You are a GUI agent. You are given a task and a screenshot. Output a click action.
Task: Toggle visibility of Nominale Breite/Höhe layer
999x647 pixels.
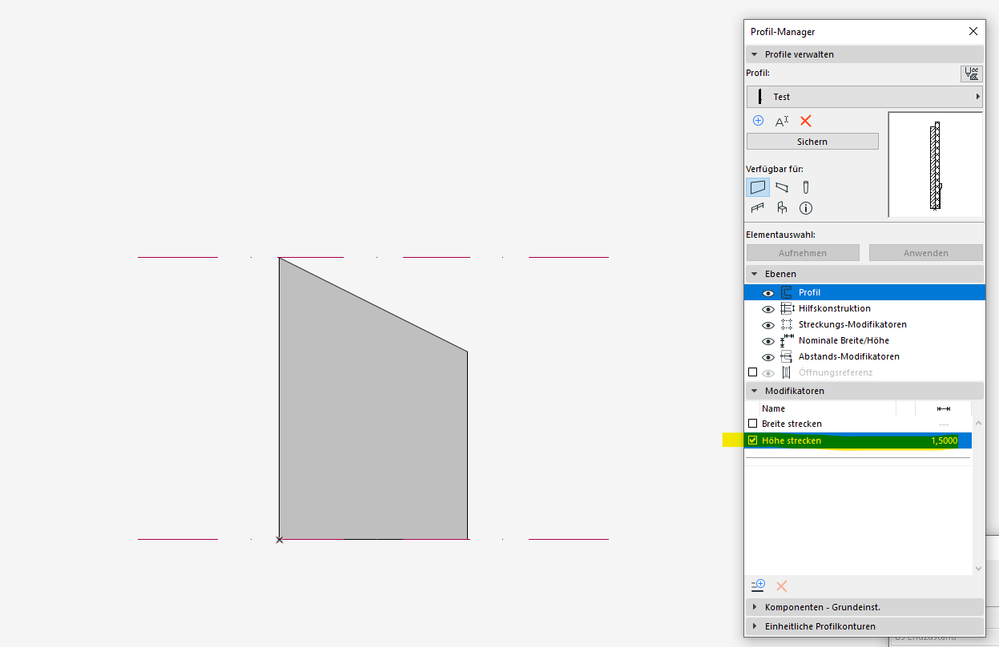click(x=768, y=341)
